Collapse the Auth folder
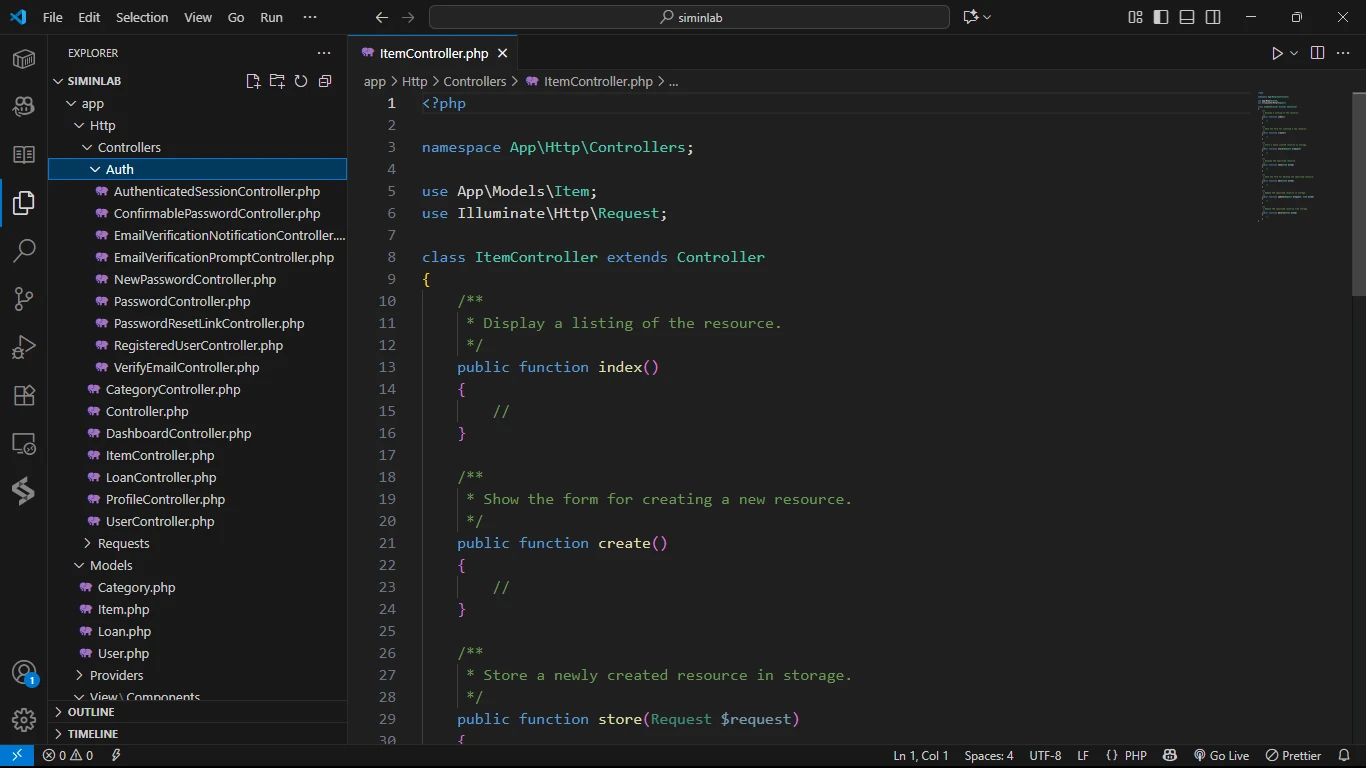Screen dimensions: 1366x768 (x=119, y=169)
